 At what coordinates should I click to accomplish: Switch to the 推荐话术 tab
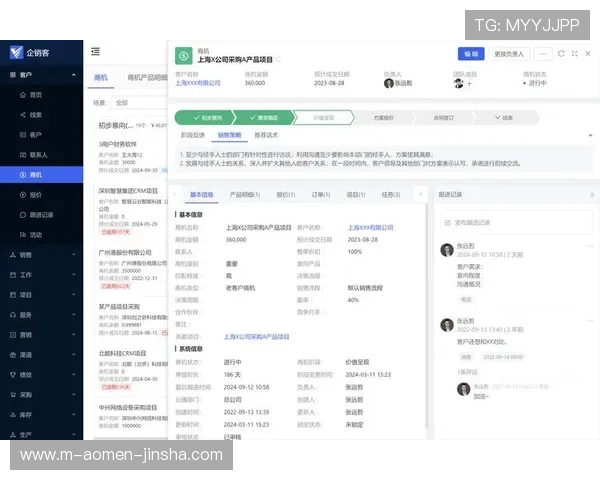coord(266,135)
